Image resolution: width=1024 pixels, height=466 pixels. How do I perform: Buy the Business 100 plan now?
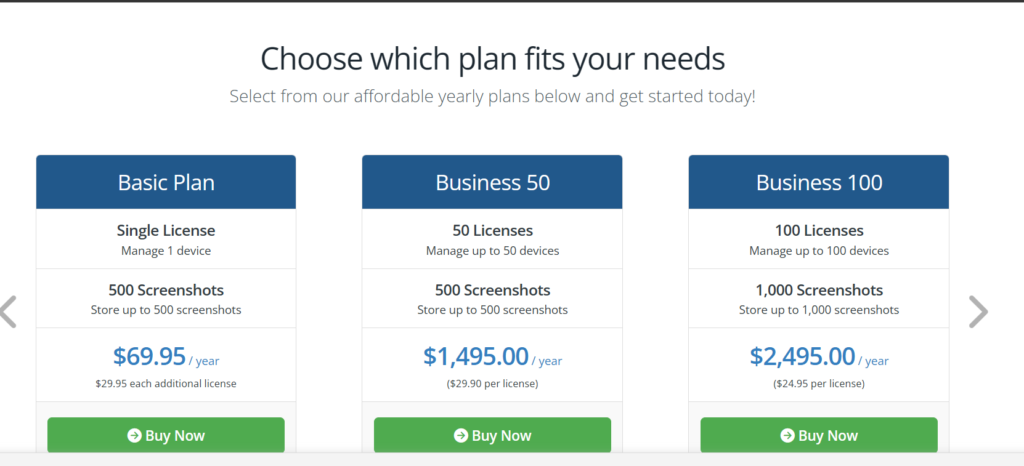pyautogui.click(x=819, y=435)
